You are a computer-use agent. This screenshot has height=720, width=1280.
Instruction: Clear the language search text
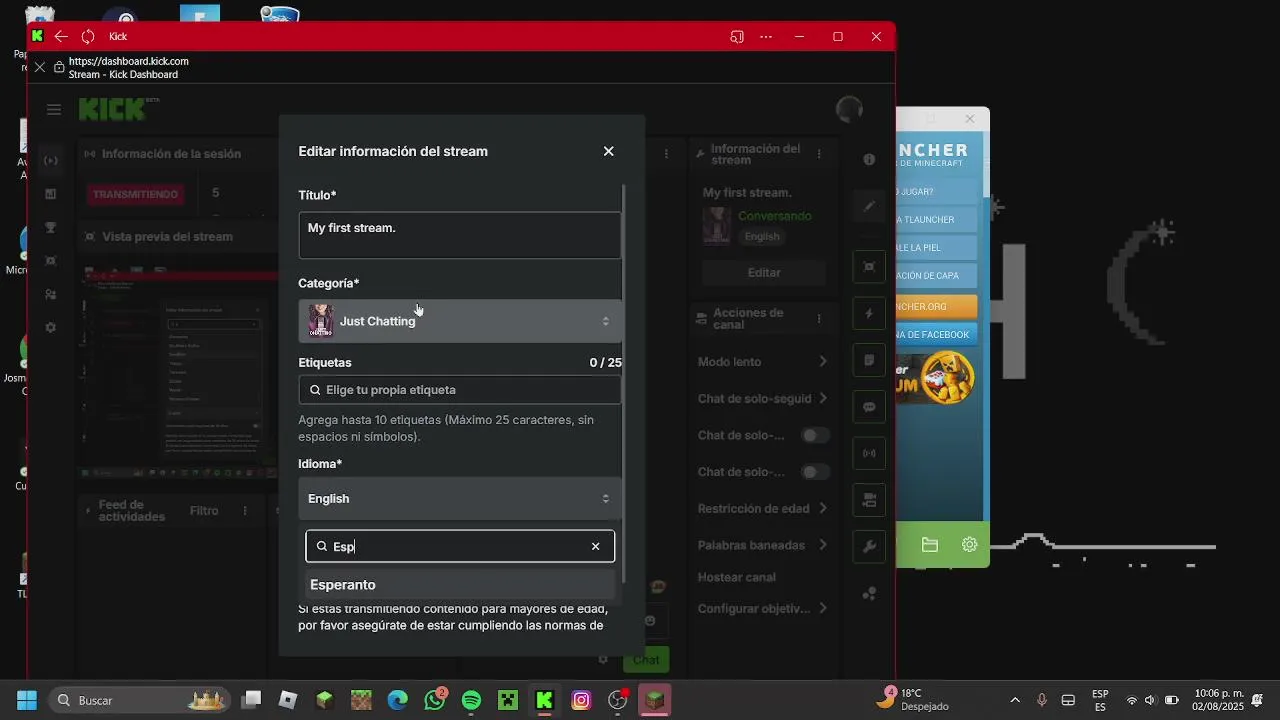tap(596, 546)
